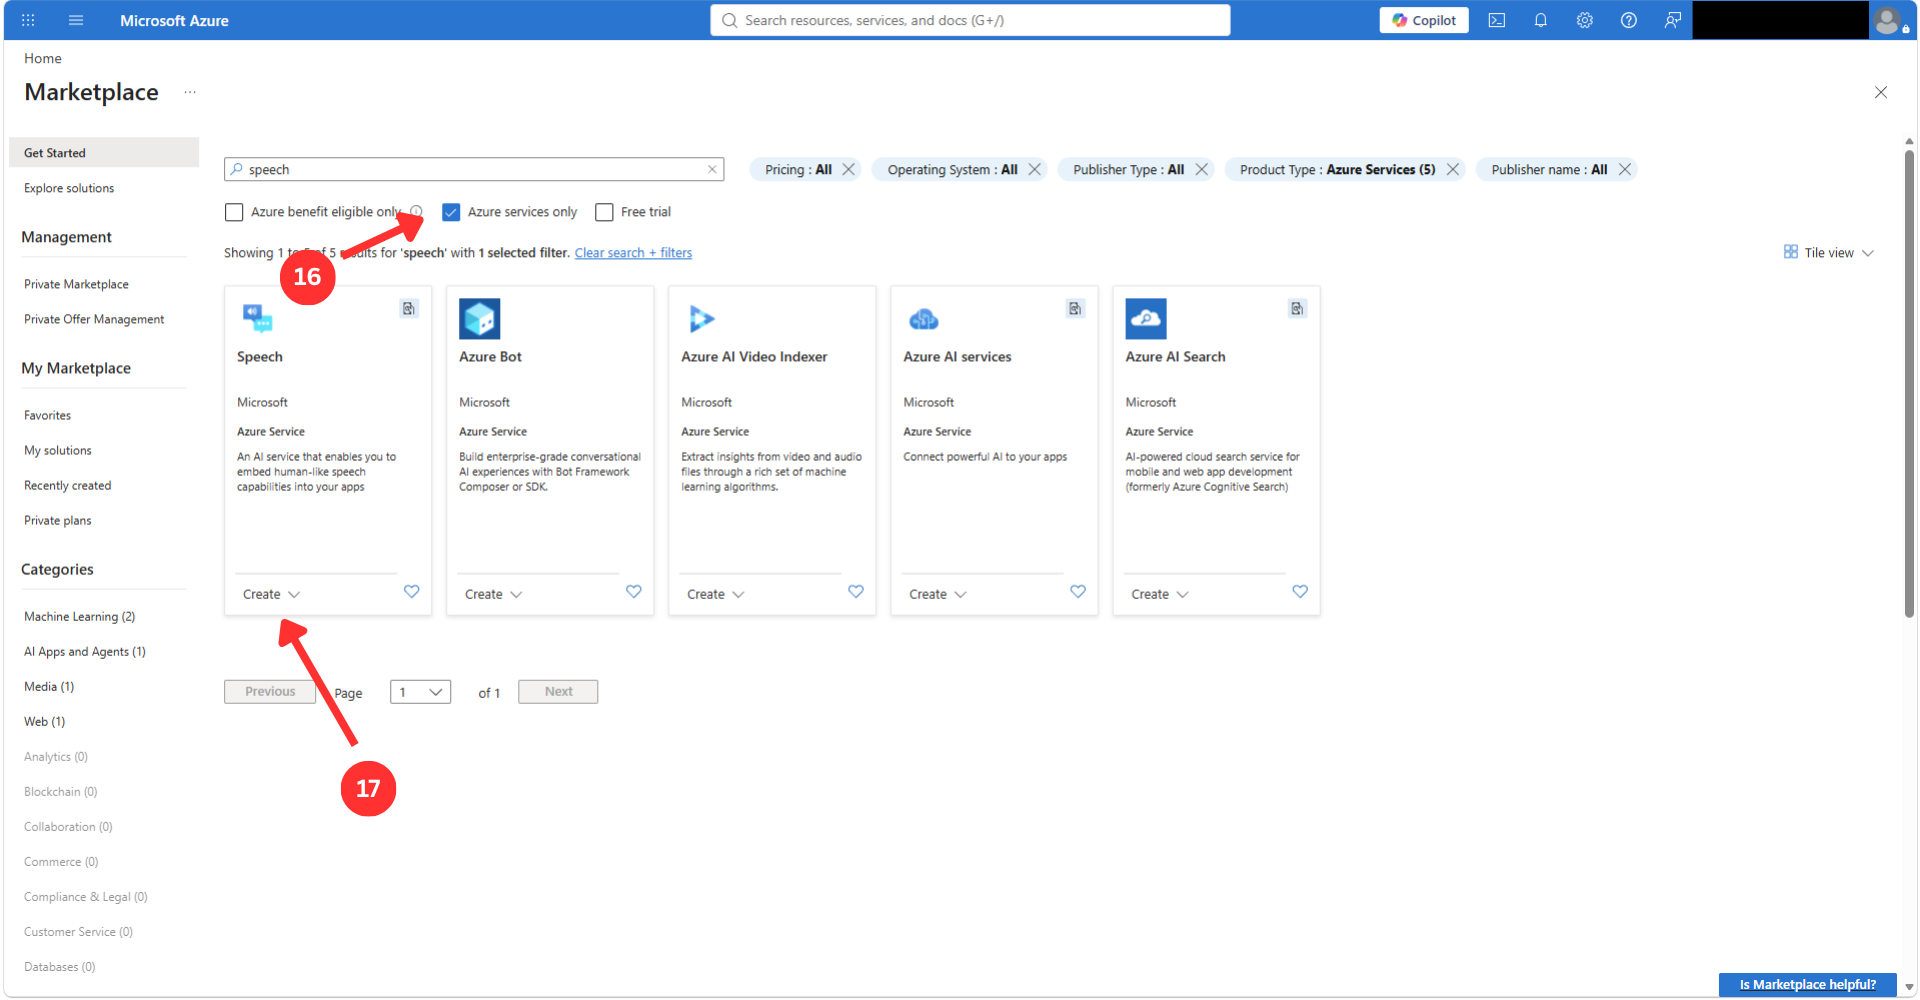Expand Create dropdown on Azure AI services
Screen dimensions: 1920x1000
(x=938, y=594)
